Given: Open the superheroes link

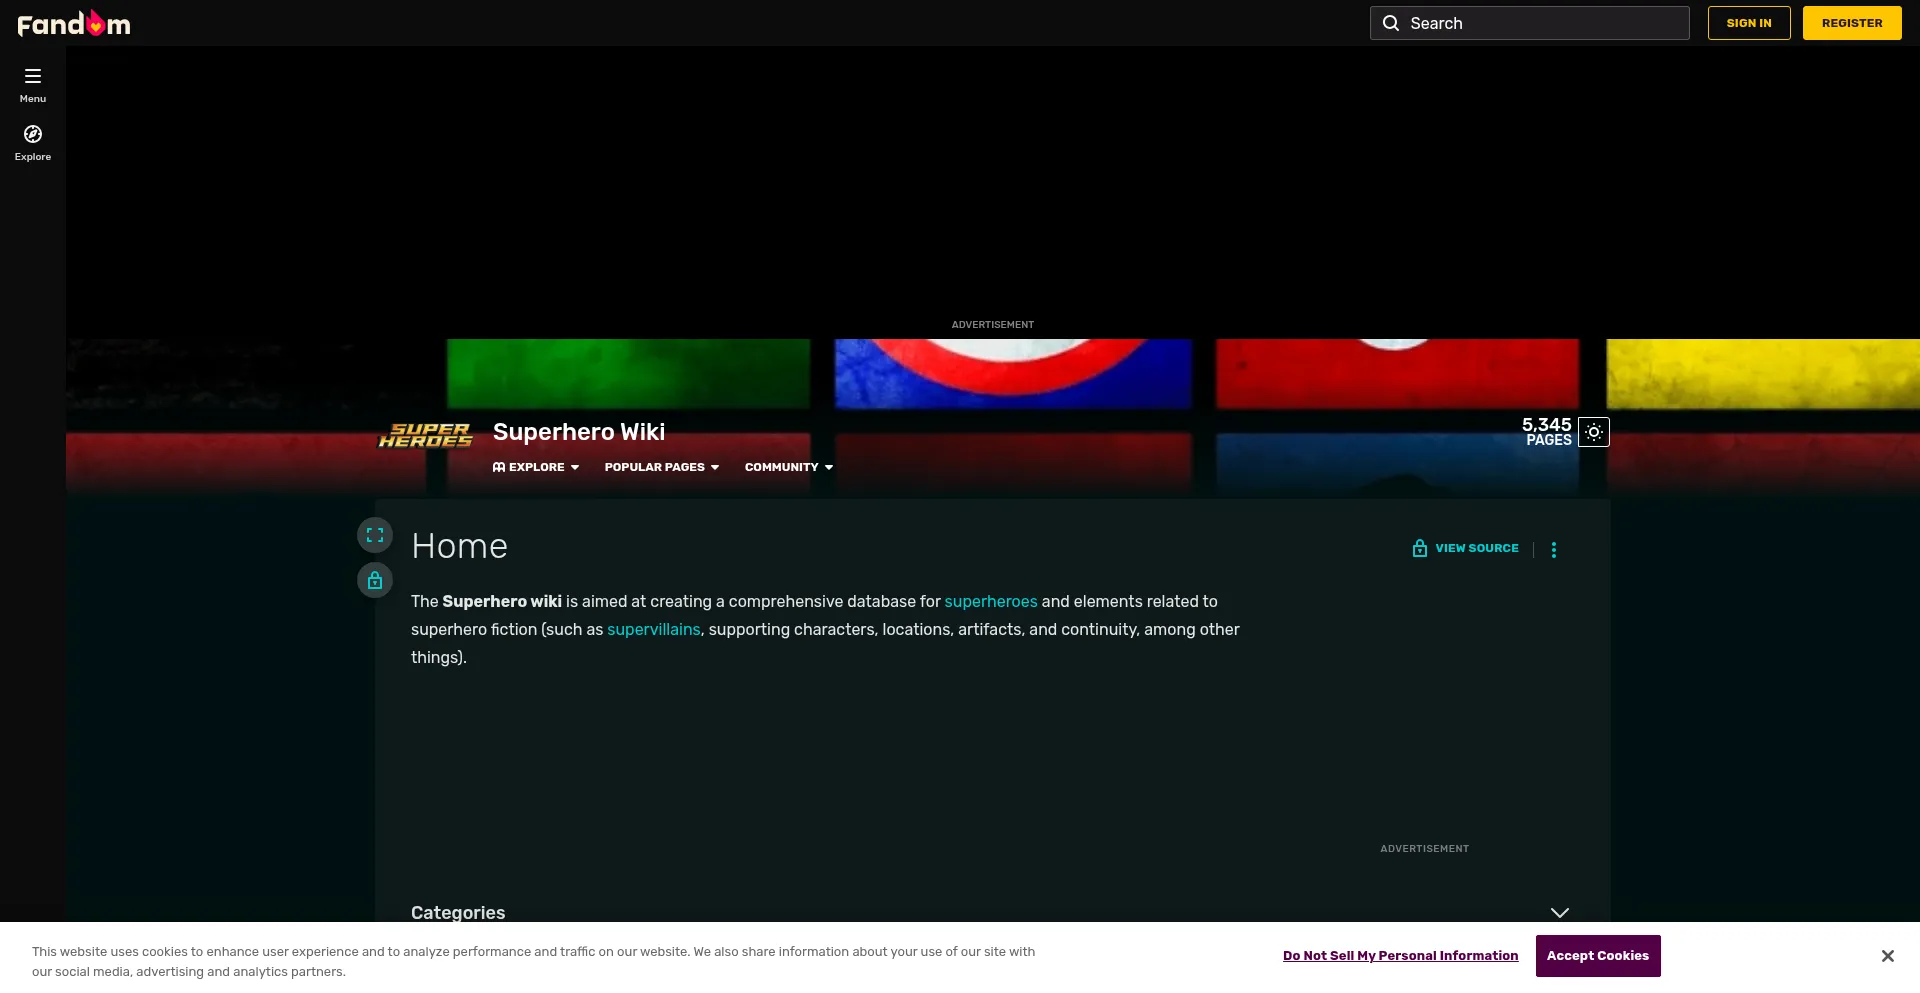Looking at the screenshot, I should pyautogui.click(x=991, y=601).
